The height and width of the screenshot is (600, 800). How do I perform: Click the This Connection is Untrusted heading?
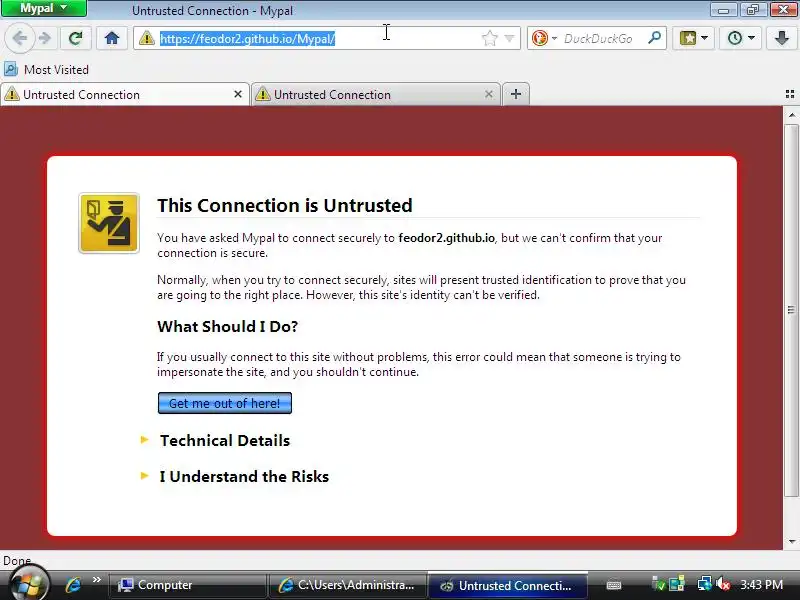[x=285, y=205]
